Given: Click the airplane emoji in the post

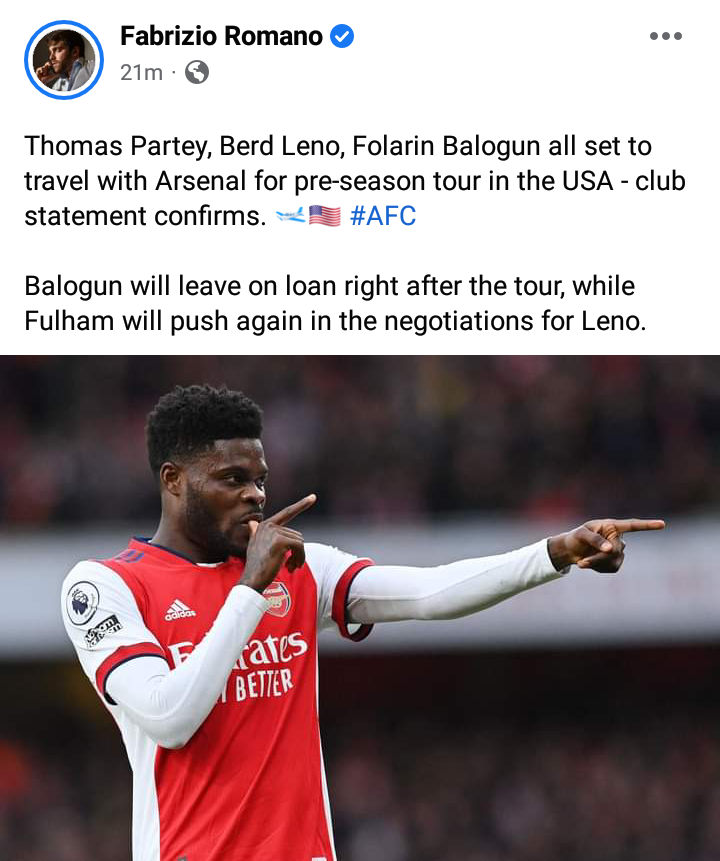Looking at the screenshot, I should 290,215.
